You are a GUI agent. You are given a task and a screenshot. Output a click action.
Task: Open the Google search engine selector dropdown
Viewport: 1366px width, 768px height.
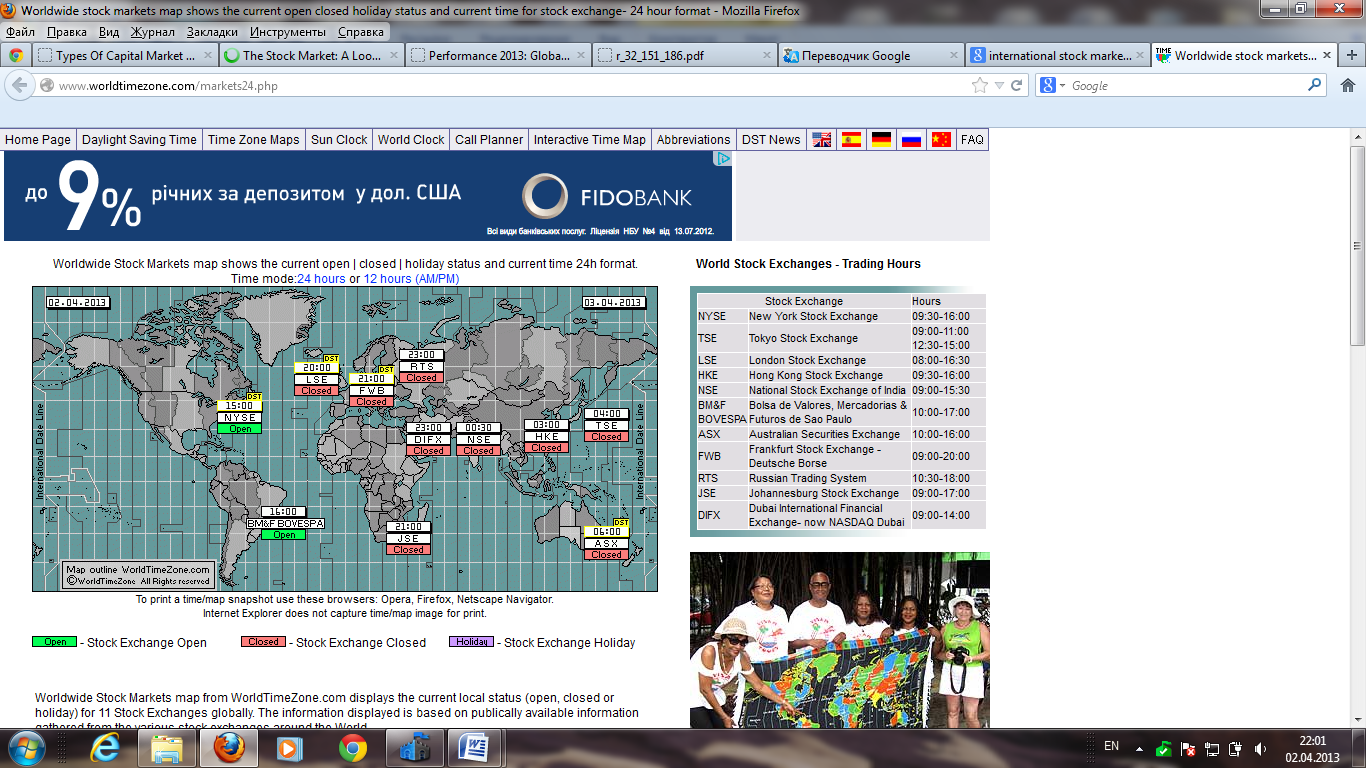click(1052, 86)
